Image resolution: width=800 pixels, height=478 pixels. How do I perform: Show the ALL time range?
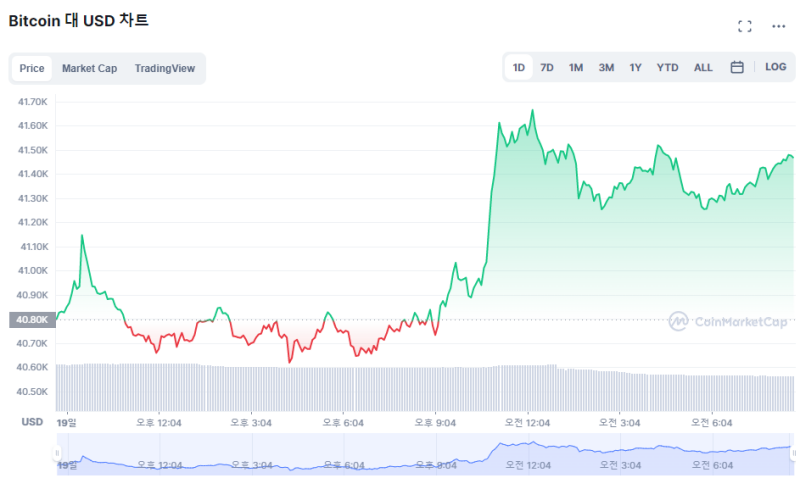703,67
